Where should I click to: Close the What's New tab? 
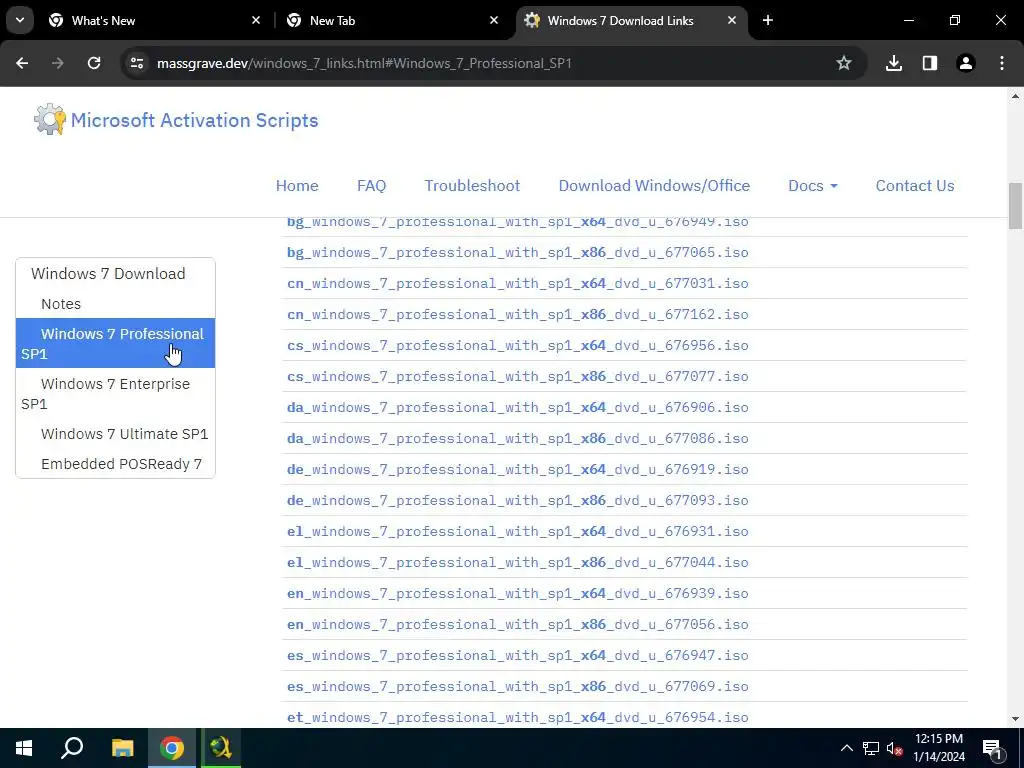click(x=256, y=21)
